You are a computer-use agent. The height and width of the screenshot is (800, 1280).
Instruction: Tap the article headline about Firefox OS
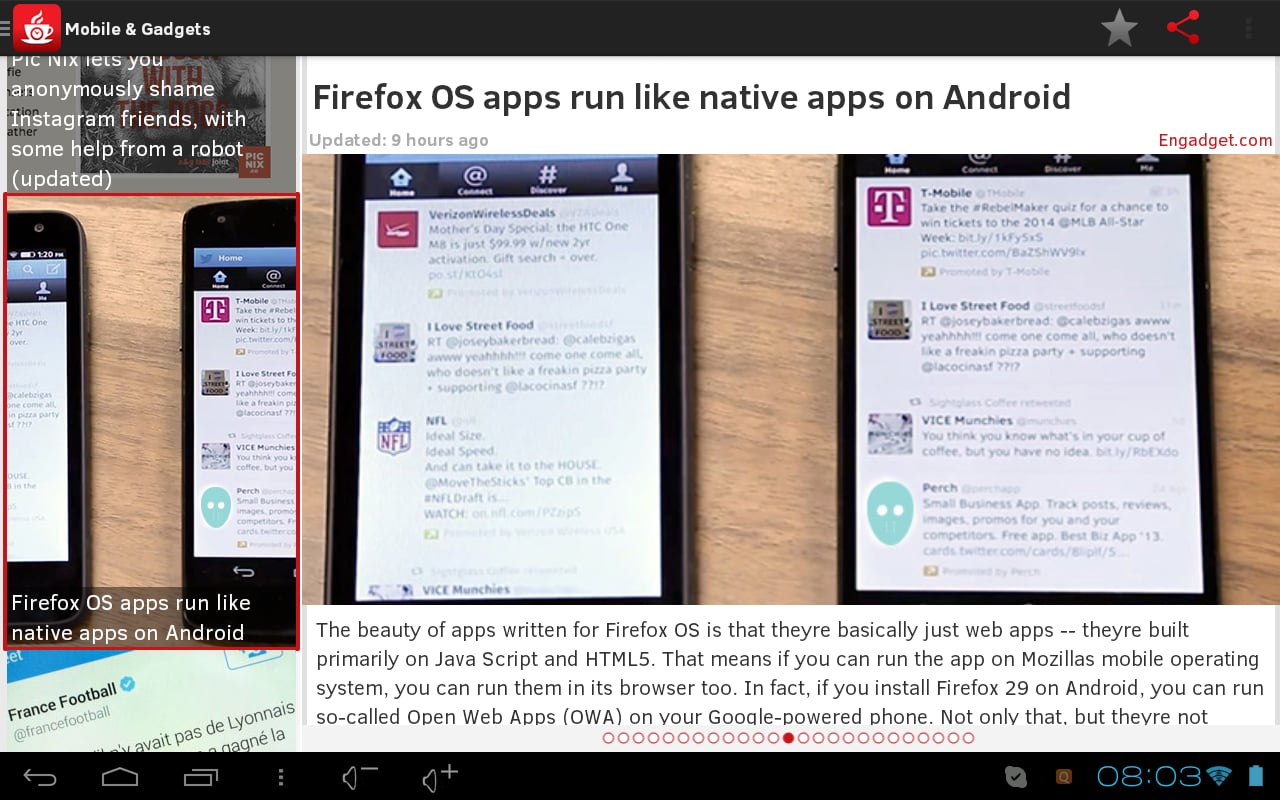(691, 97)
